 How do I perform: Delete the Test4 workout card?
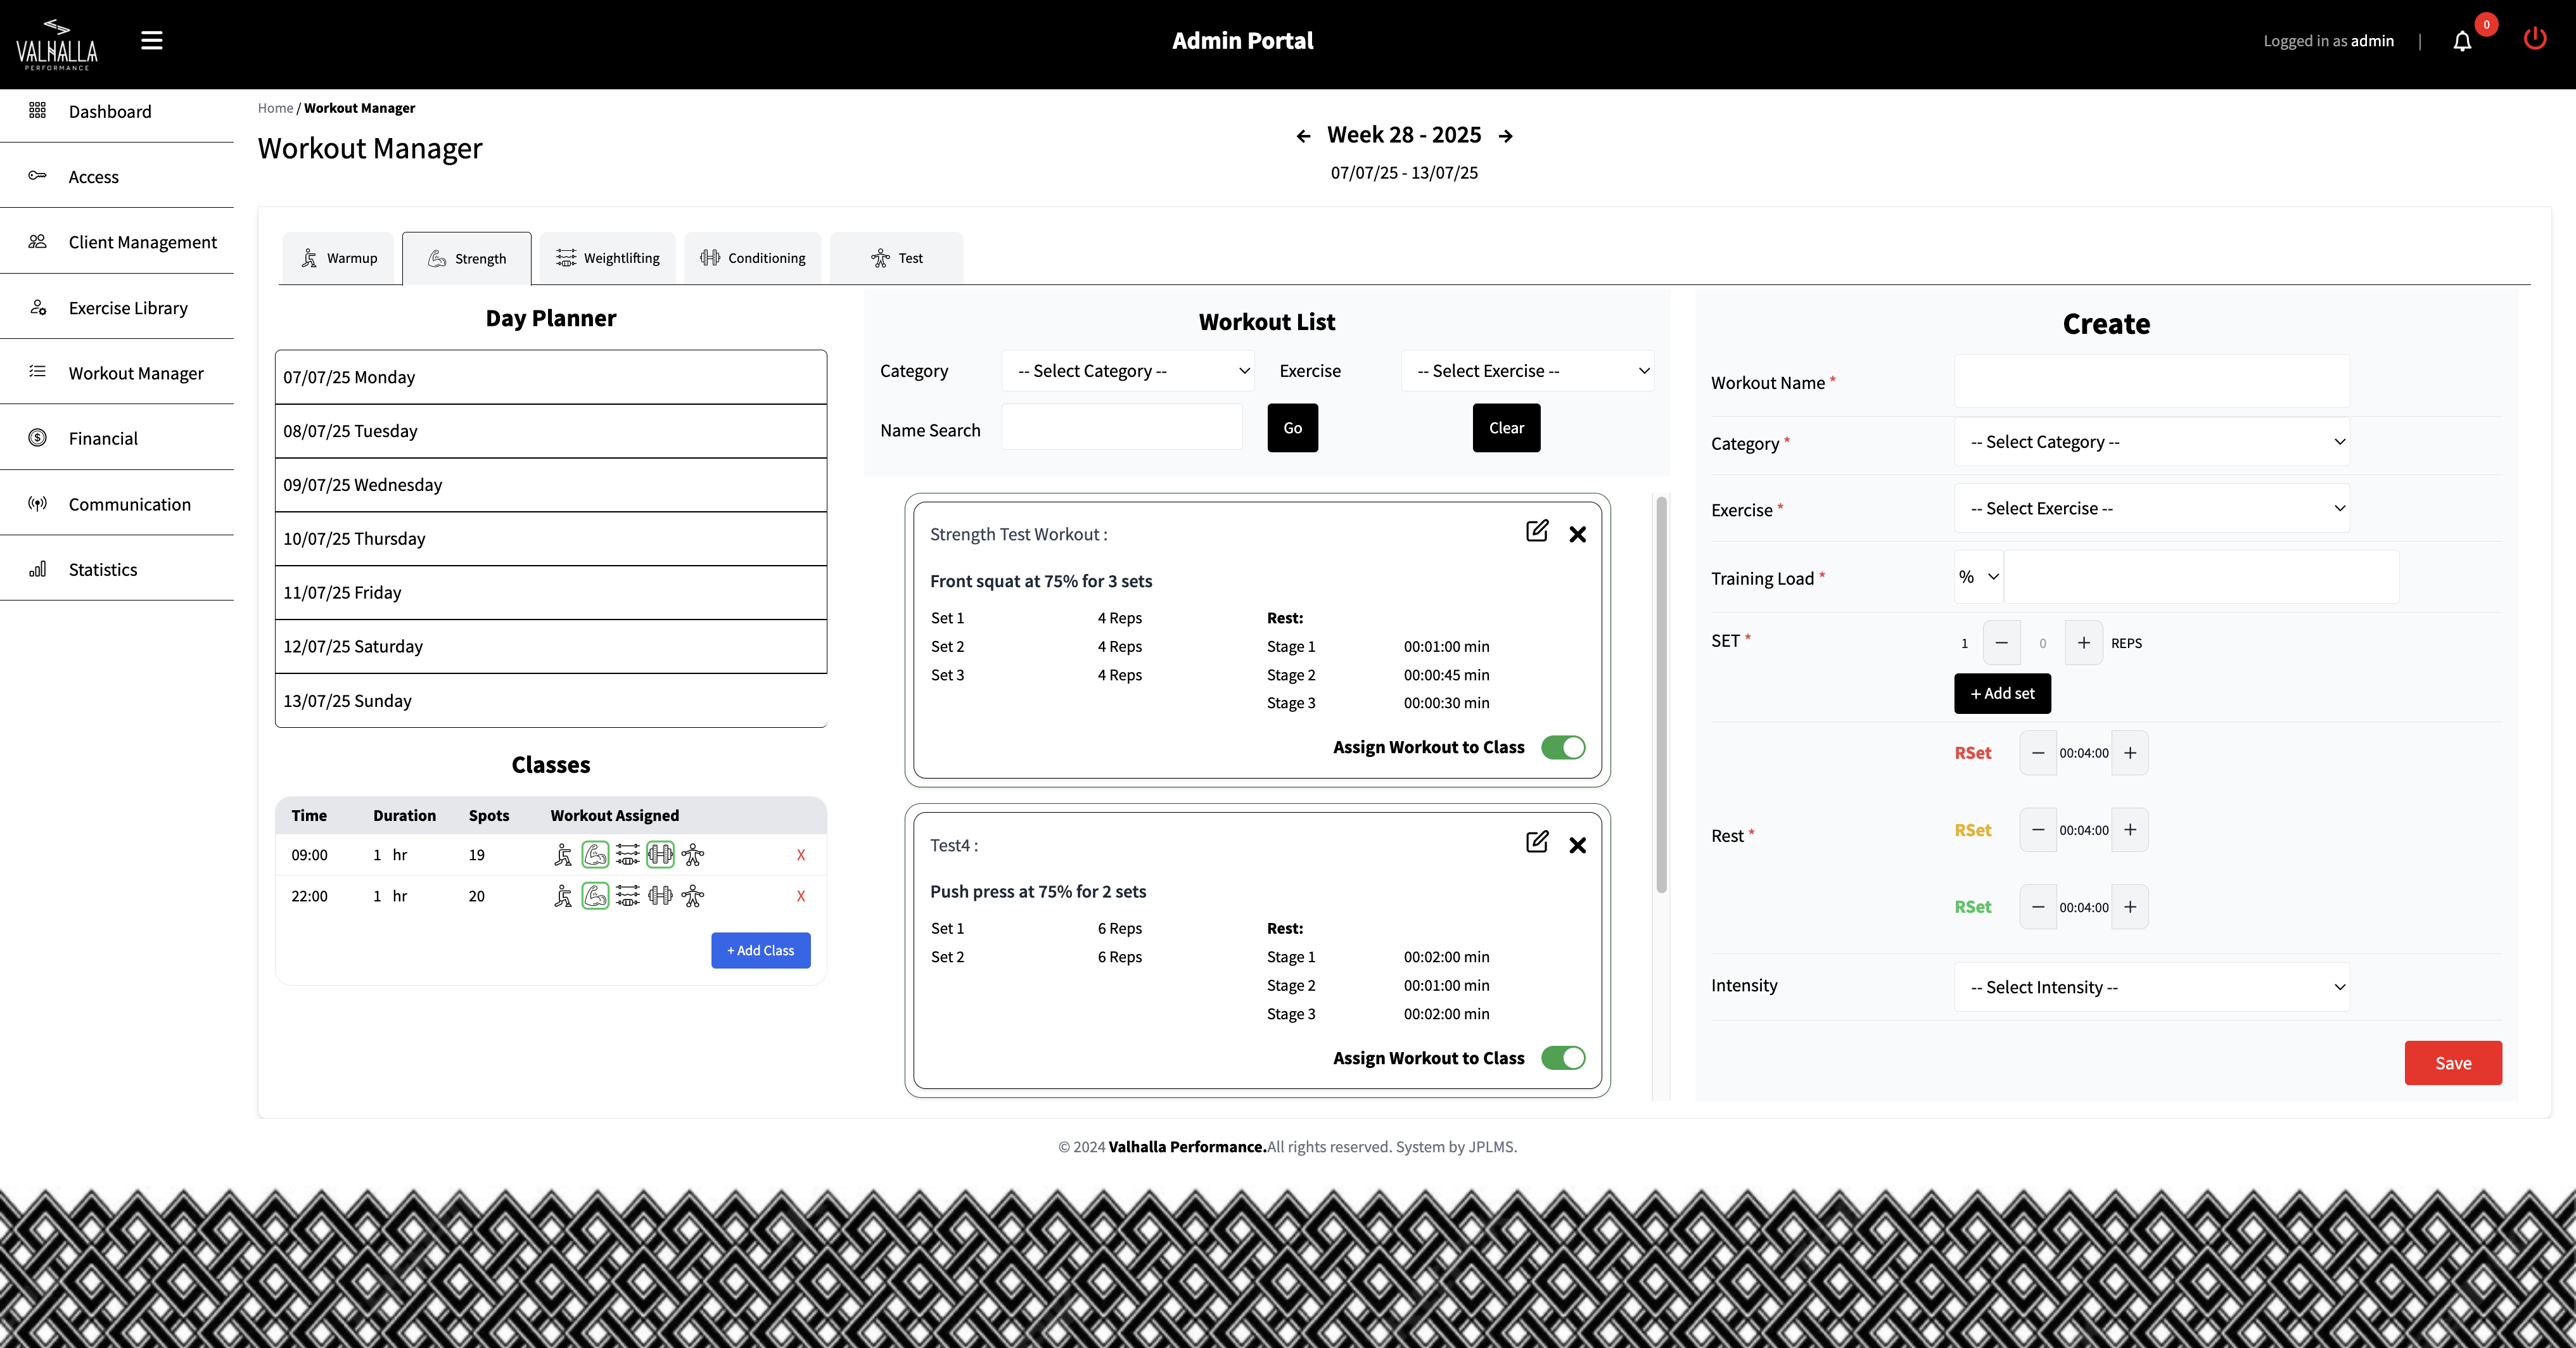coord(1577,845)
